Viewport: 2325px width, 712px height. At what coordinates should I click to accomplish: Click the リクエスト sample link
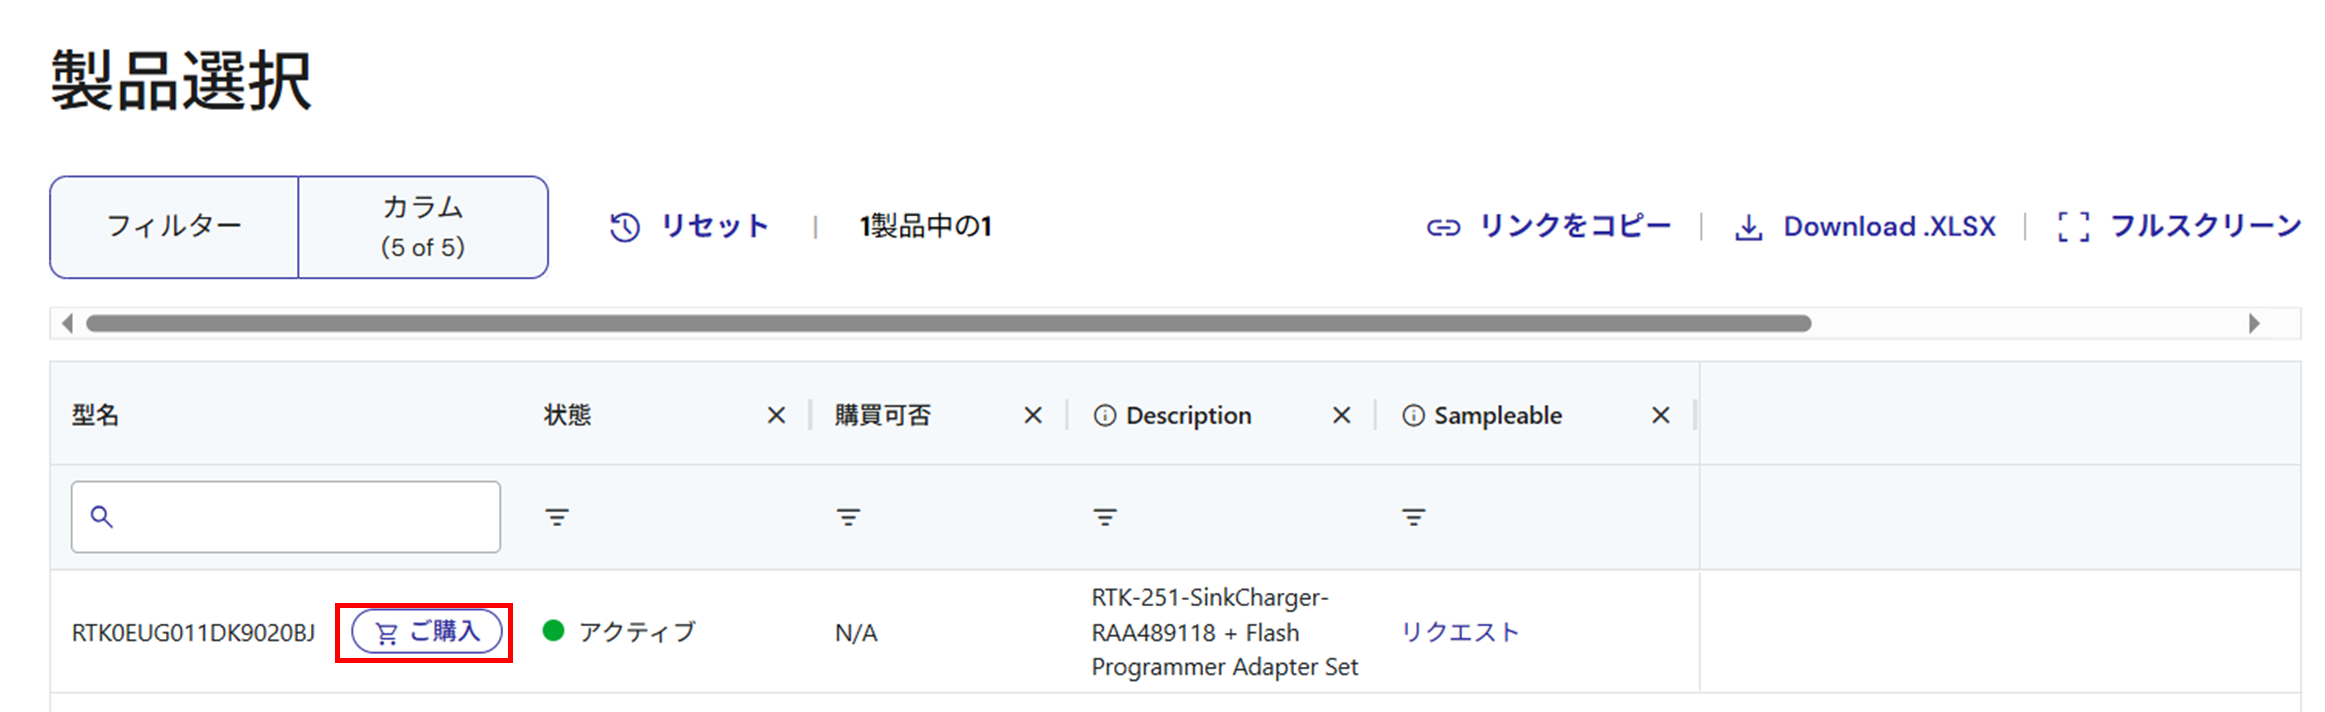pyautogui.click(x=1460, y=632)
